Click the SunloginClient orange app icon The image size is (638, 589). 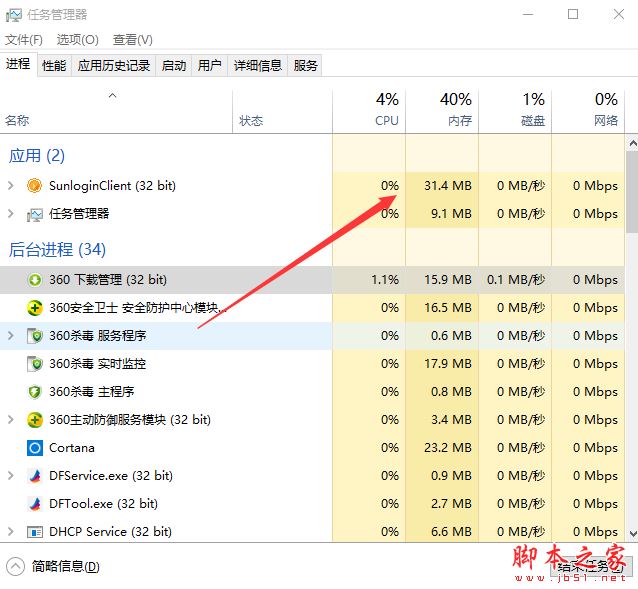(35, 185)
